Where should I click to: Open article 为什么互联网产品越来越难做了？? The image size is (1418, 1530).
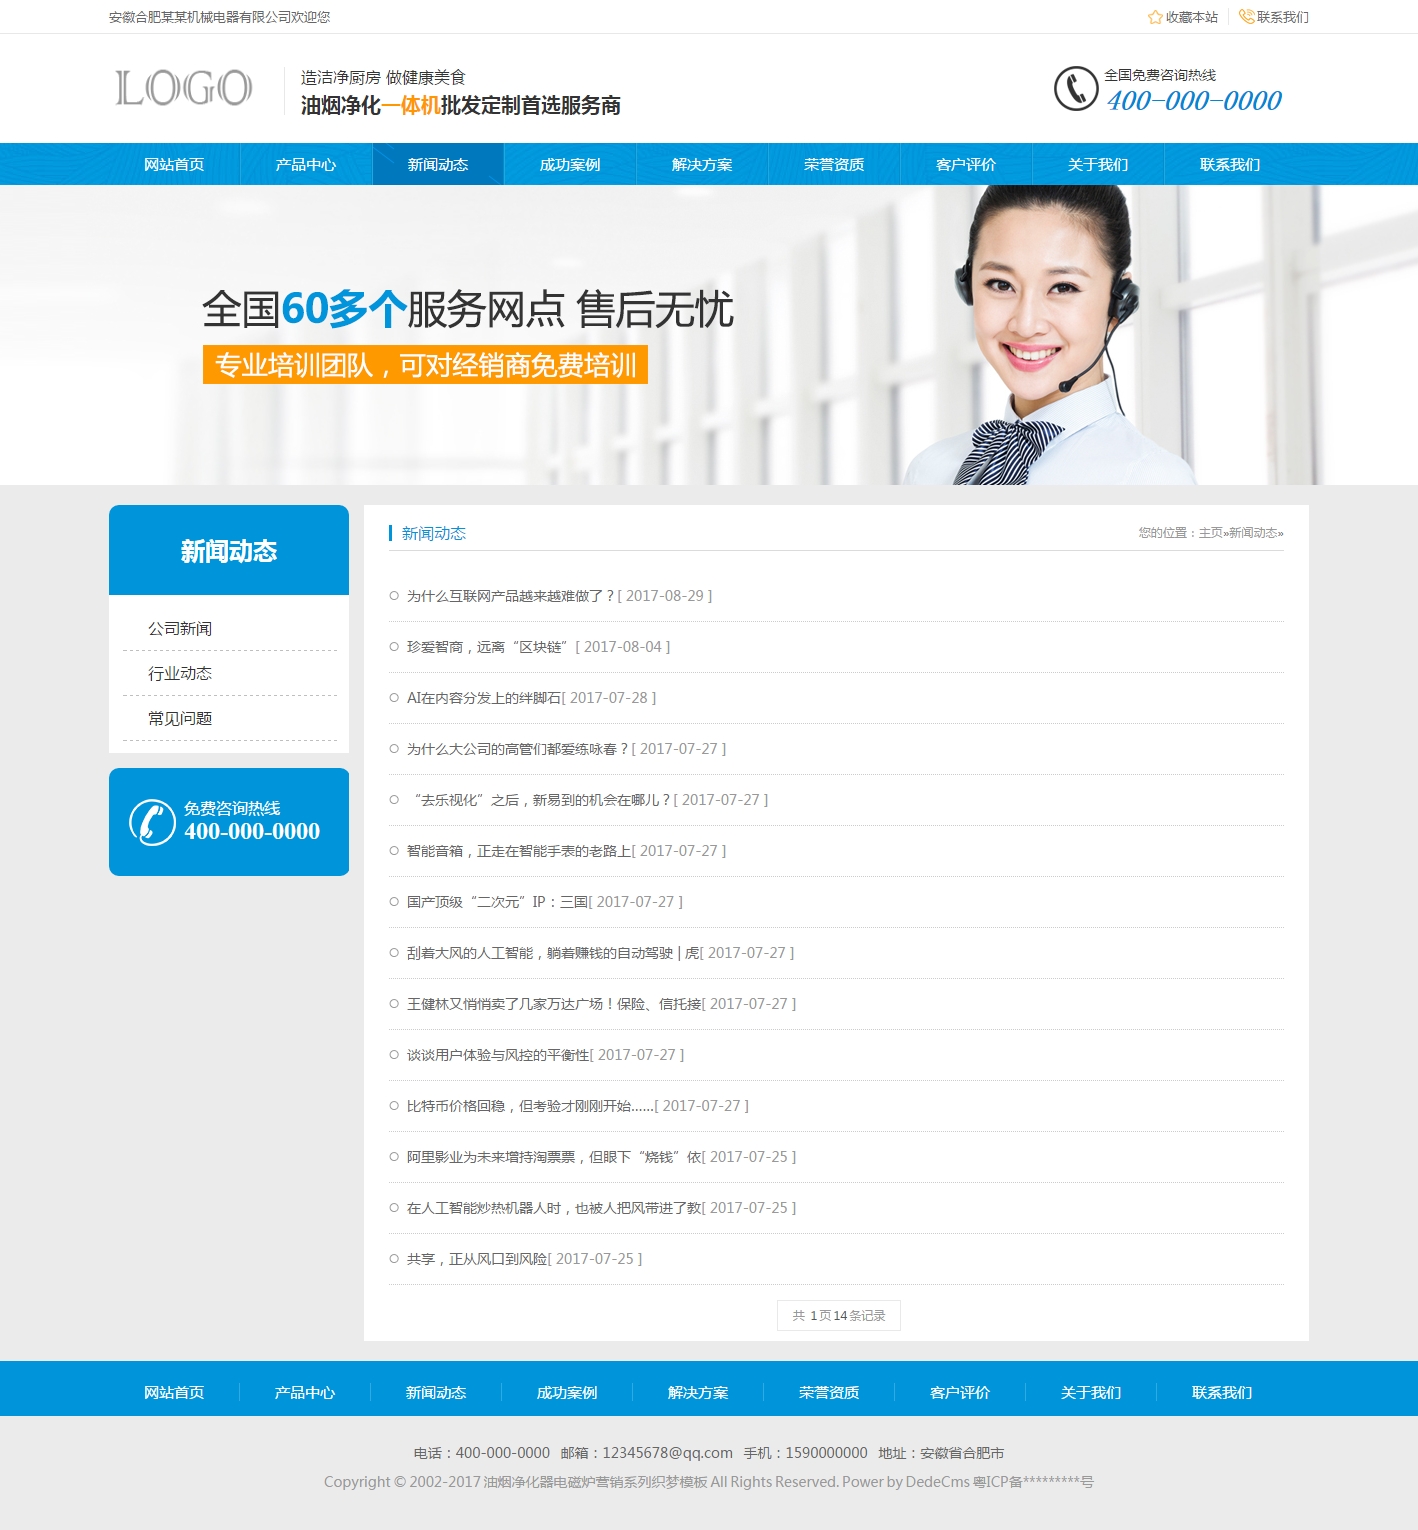point(510,596)
